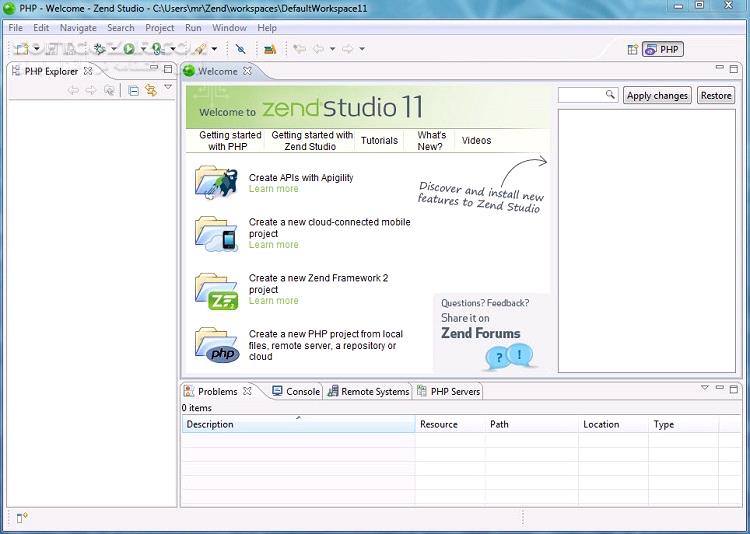Expand the External Tools dropdown arrow
This screenshot has height=534, width=750.
173,49
